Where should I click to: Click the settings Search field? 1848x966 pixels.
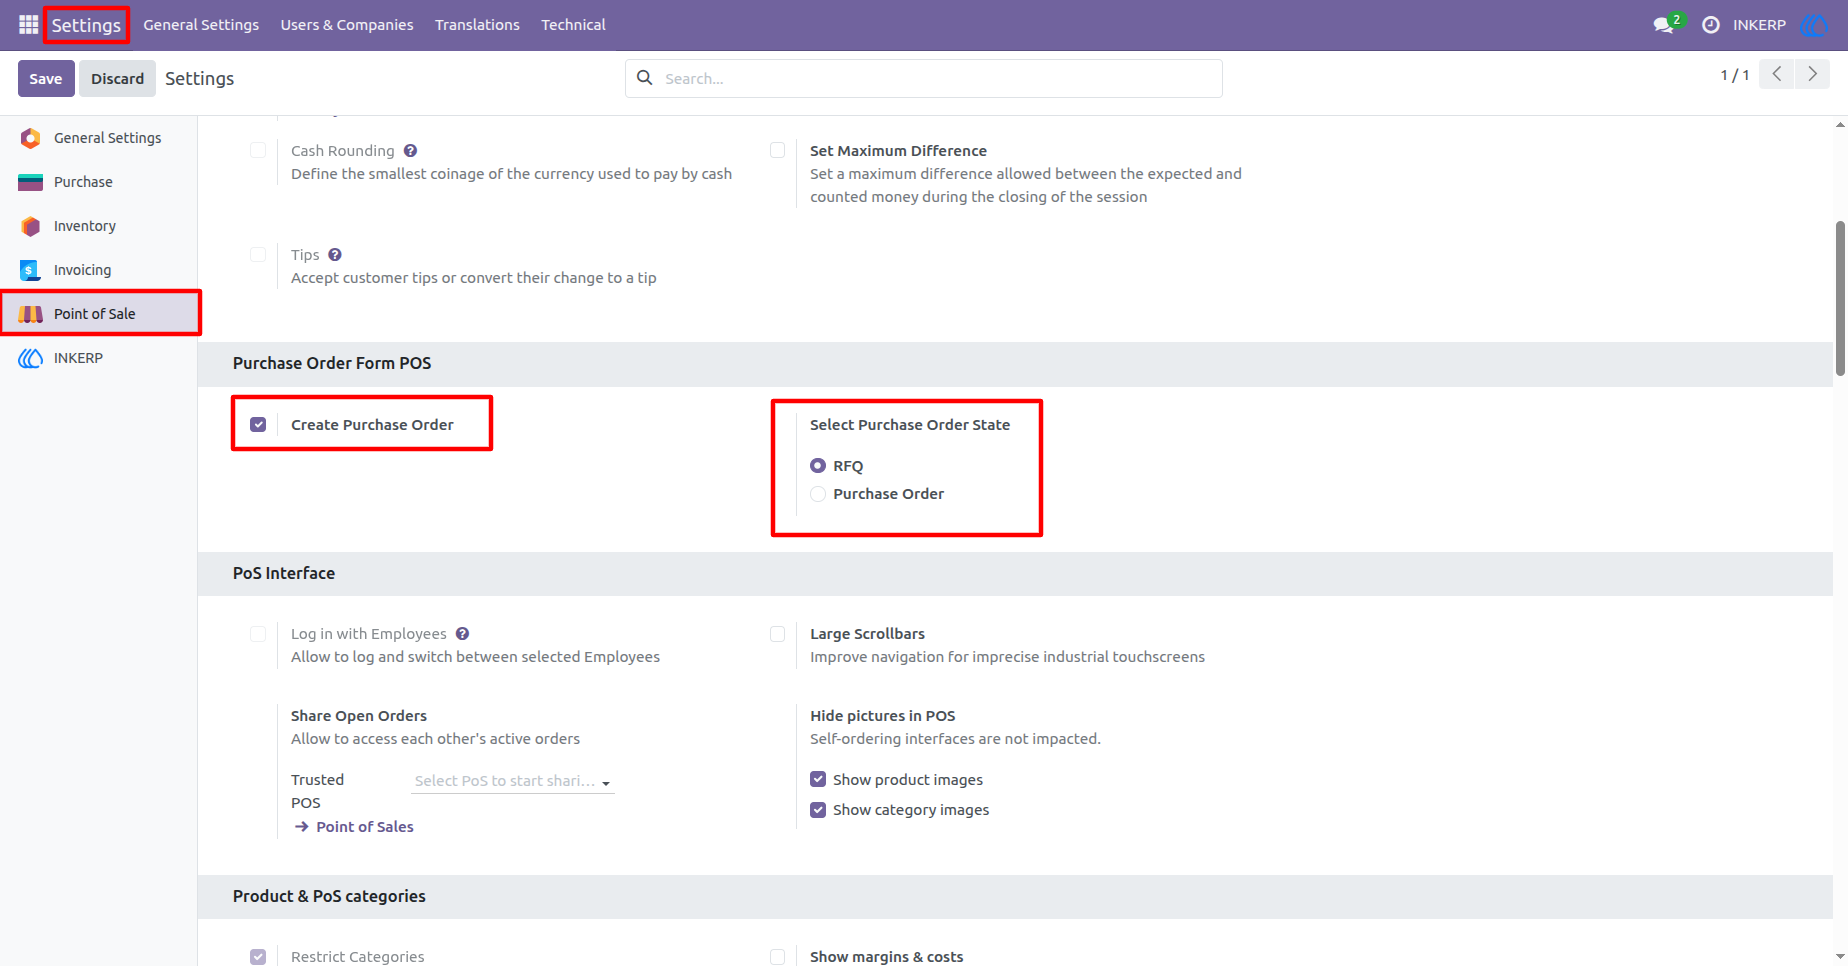tap(924, 78)
